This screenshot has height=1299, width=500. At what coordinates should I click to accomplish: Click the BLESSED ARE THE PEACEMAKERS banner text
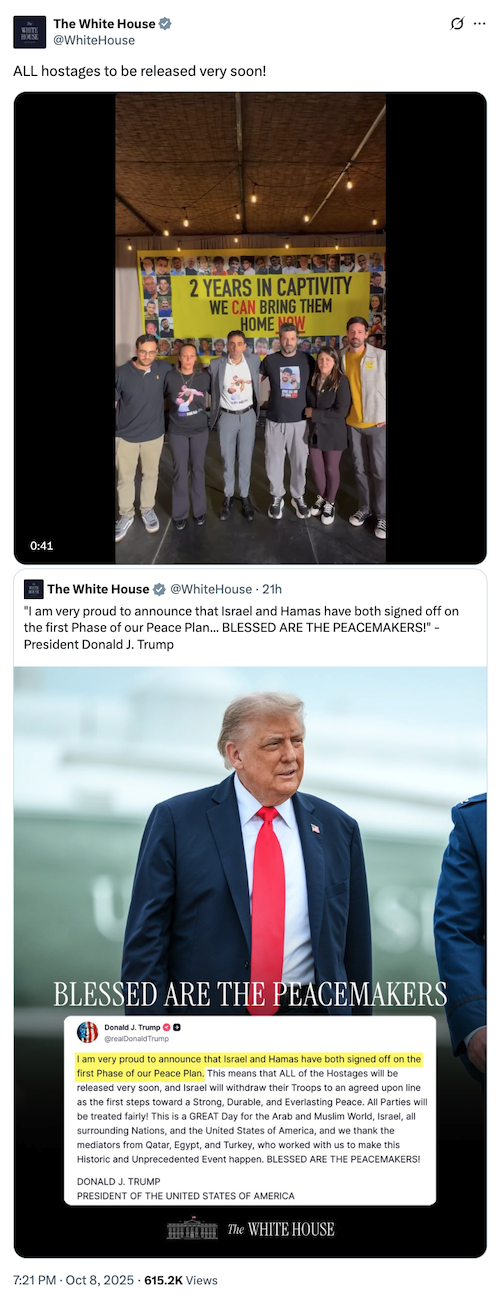tap(250, 994)
